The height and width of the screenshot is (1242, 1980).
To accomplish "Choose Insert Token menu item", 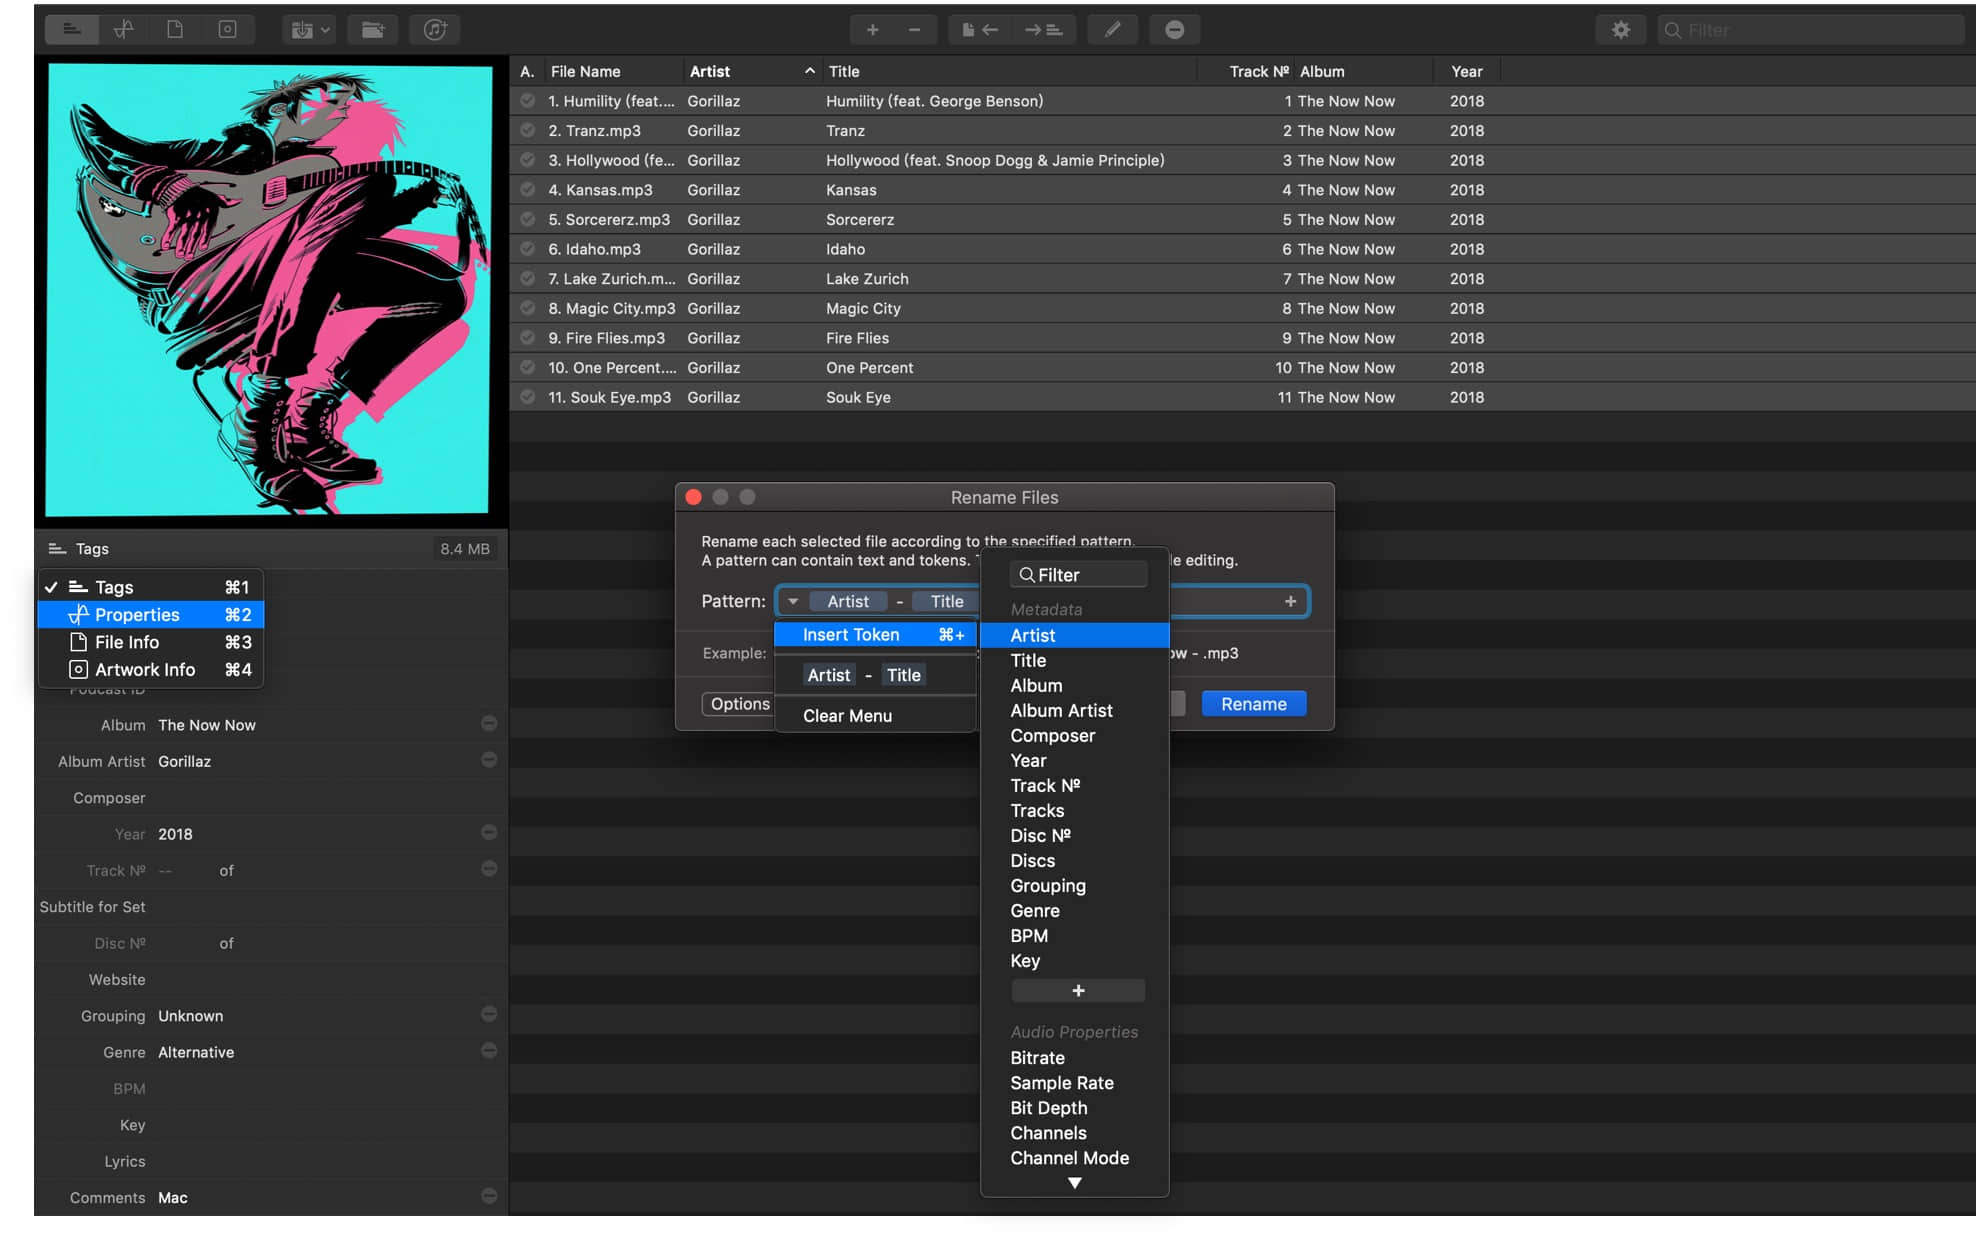I will 875,635.
